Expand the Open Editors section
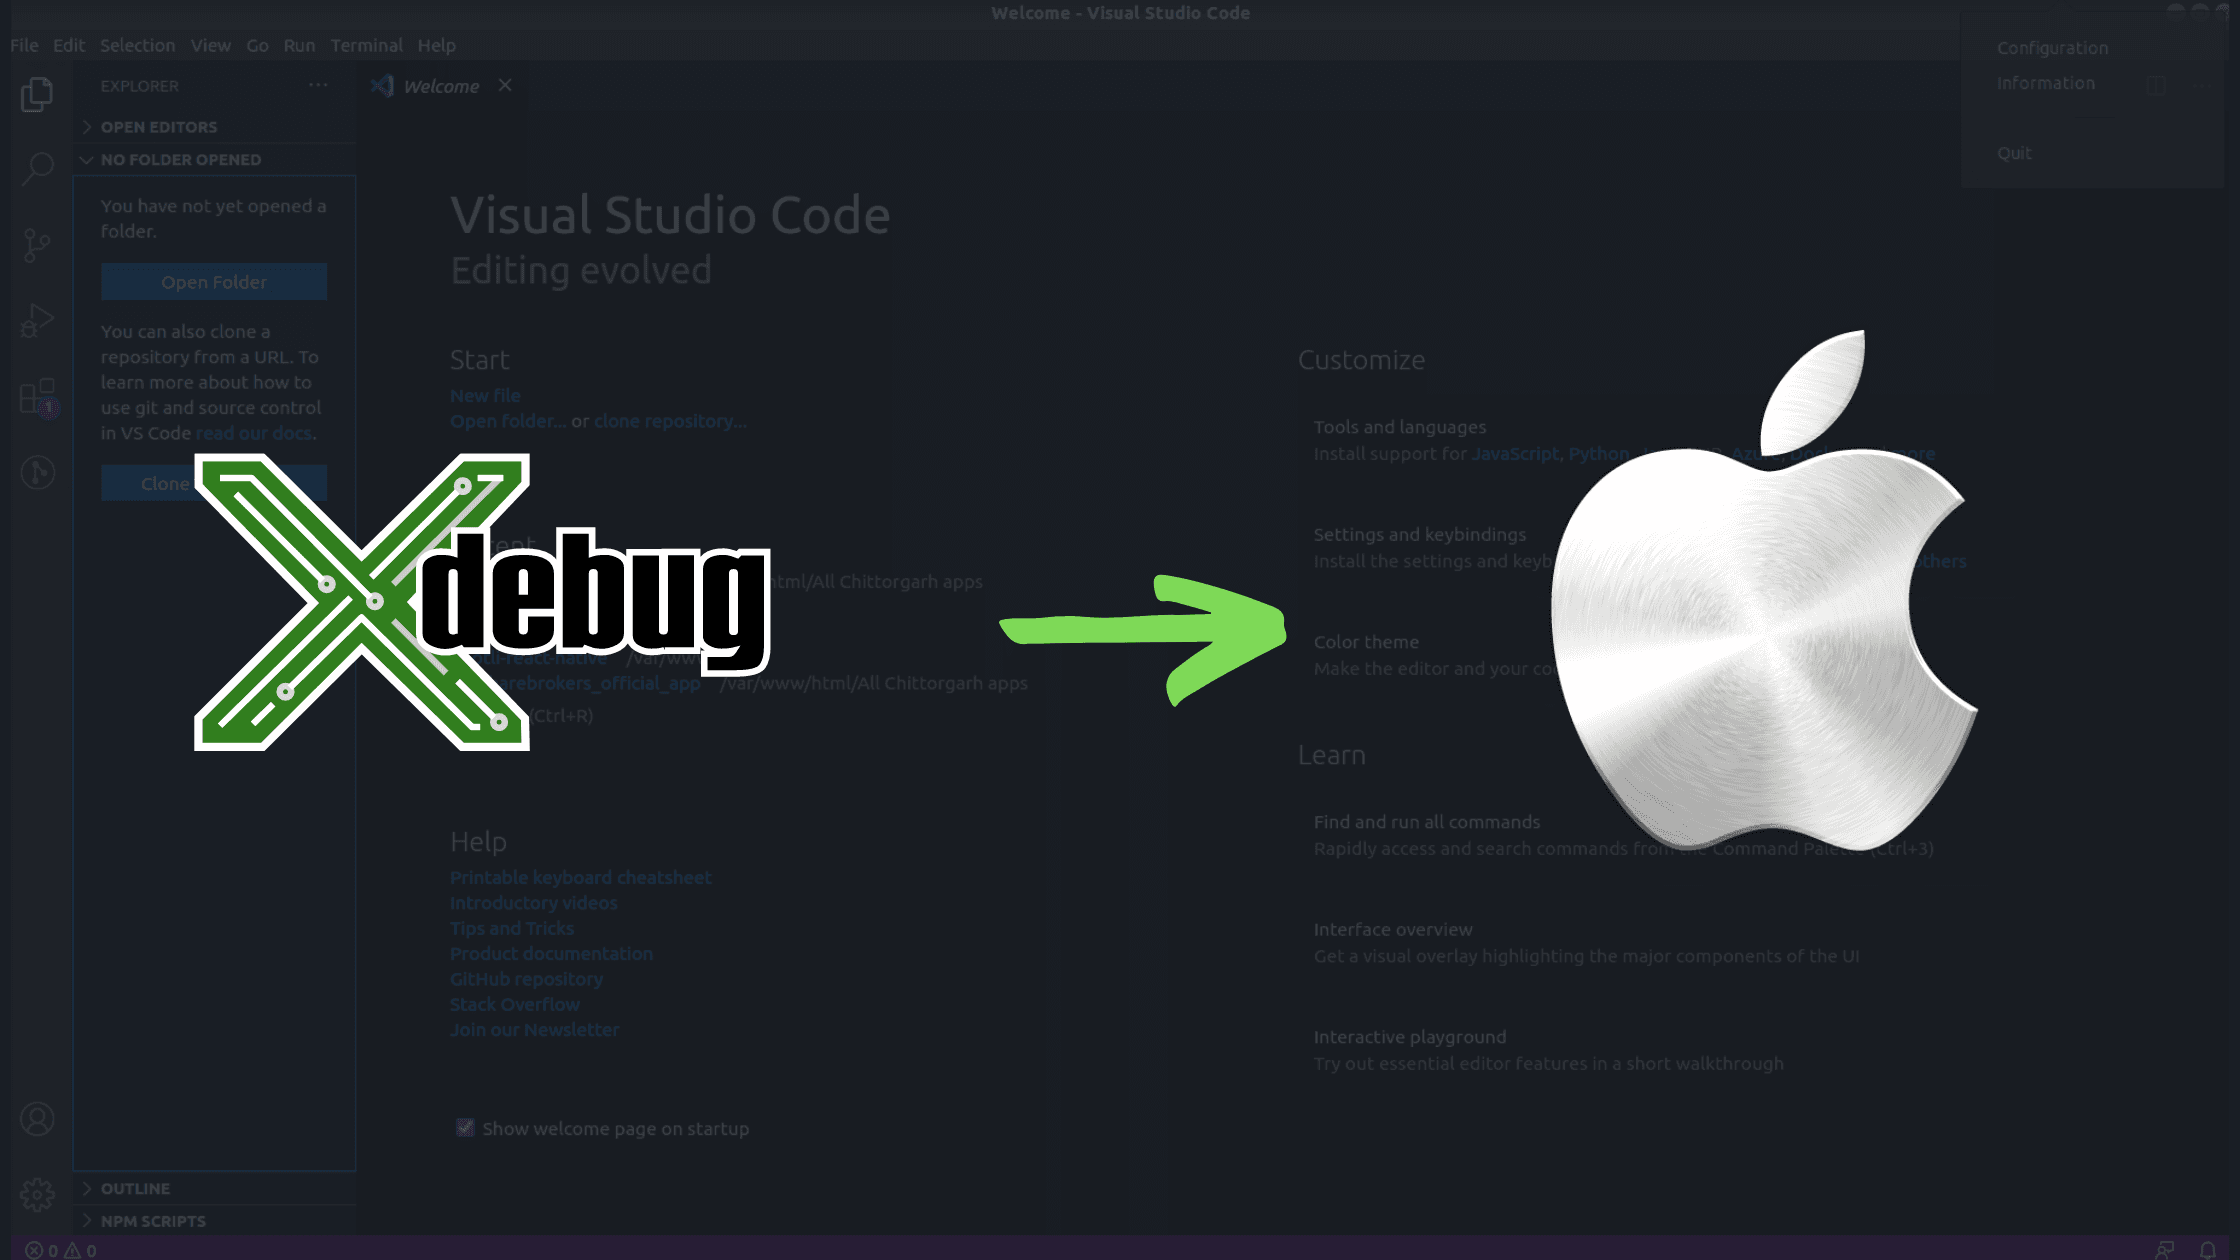Image resolution: width=2240 pixels, height=1260 pixels. point(214,127)
